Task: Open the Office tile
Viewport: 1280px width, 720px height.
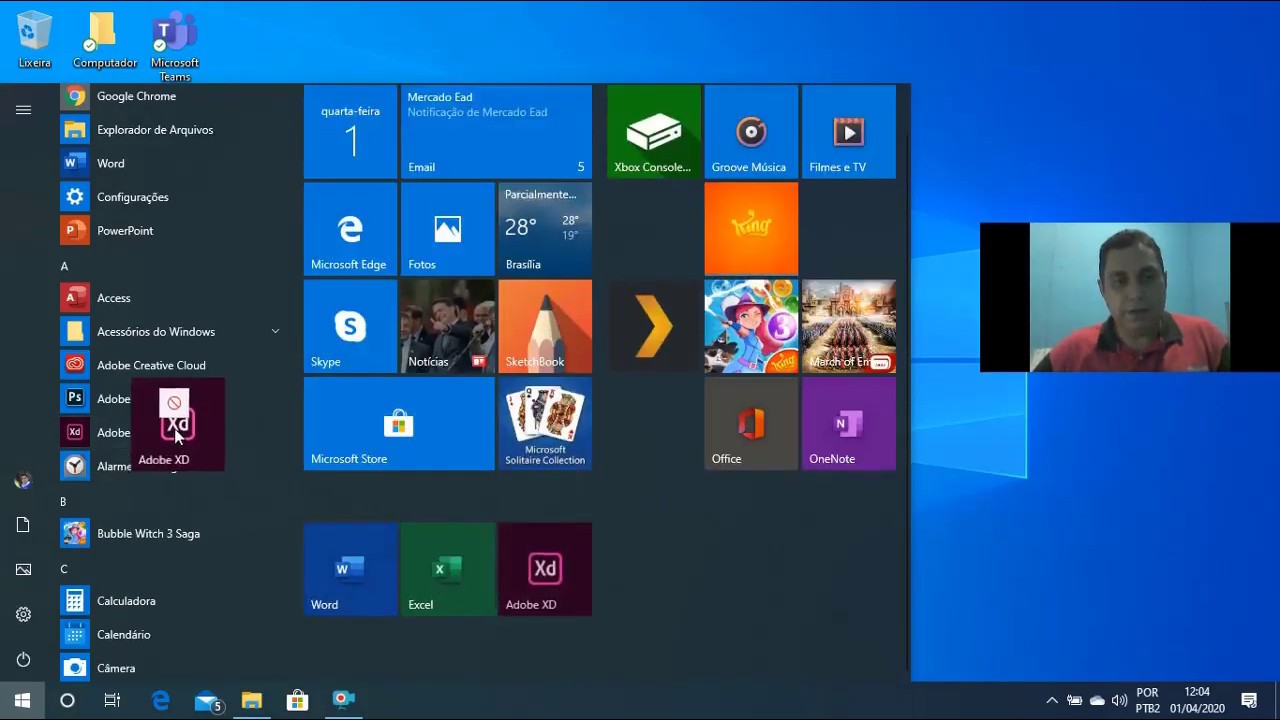Action: click(751, 423)
